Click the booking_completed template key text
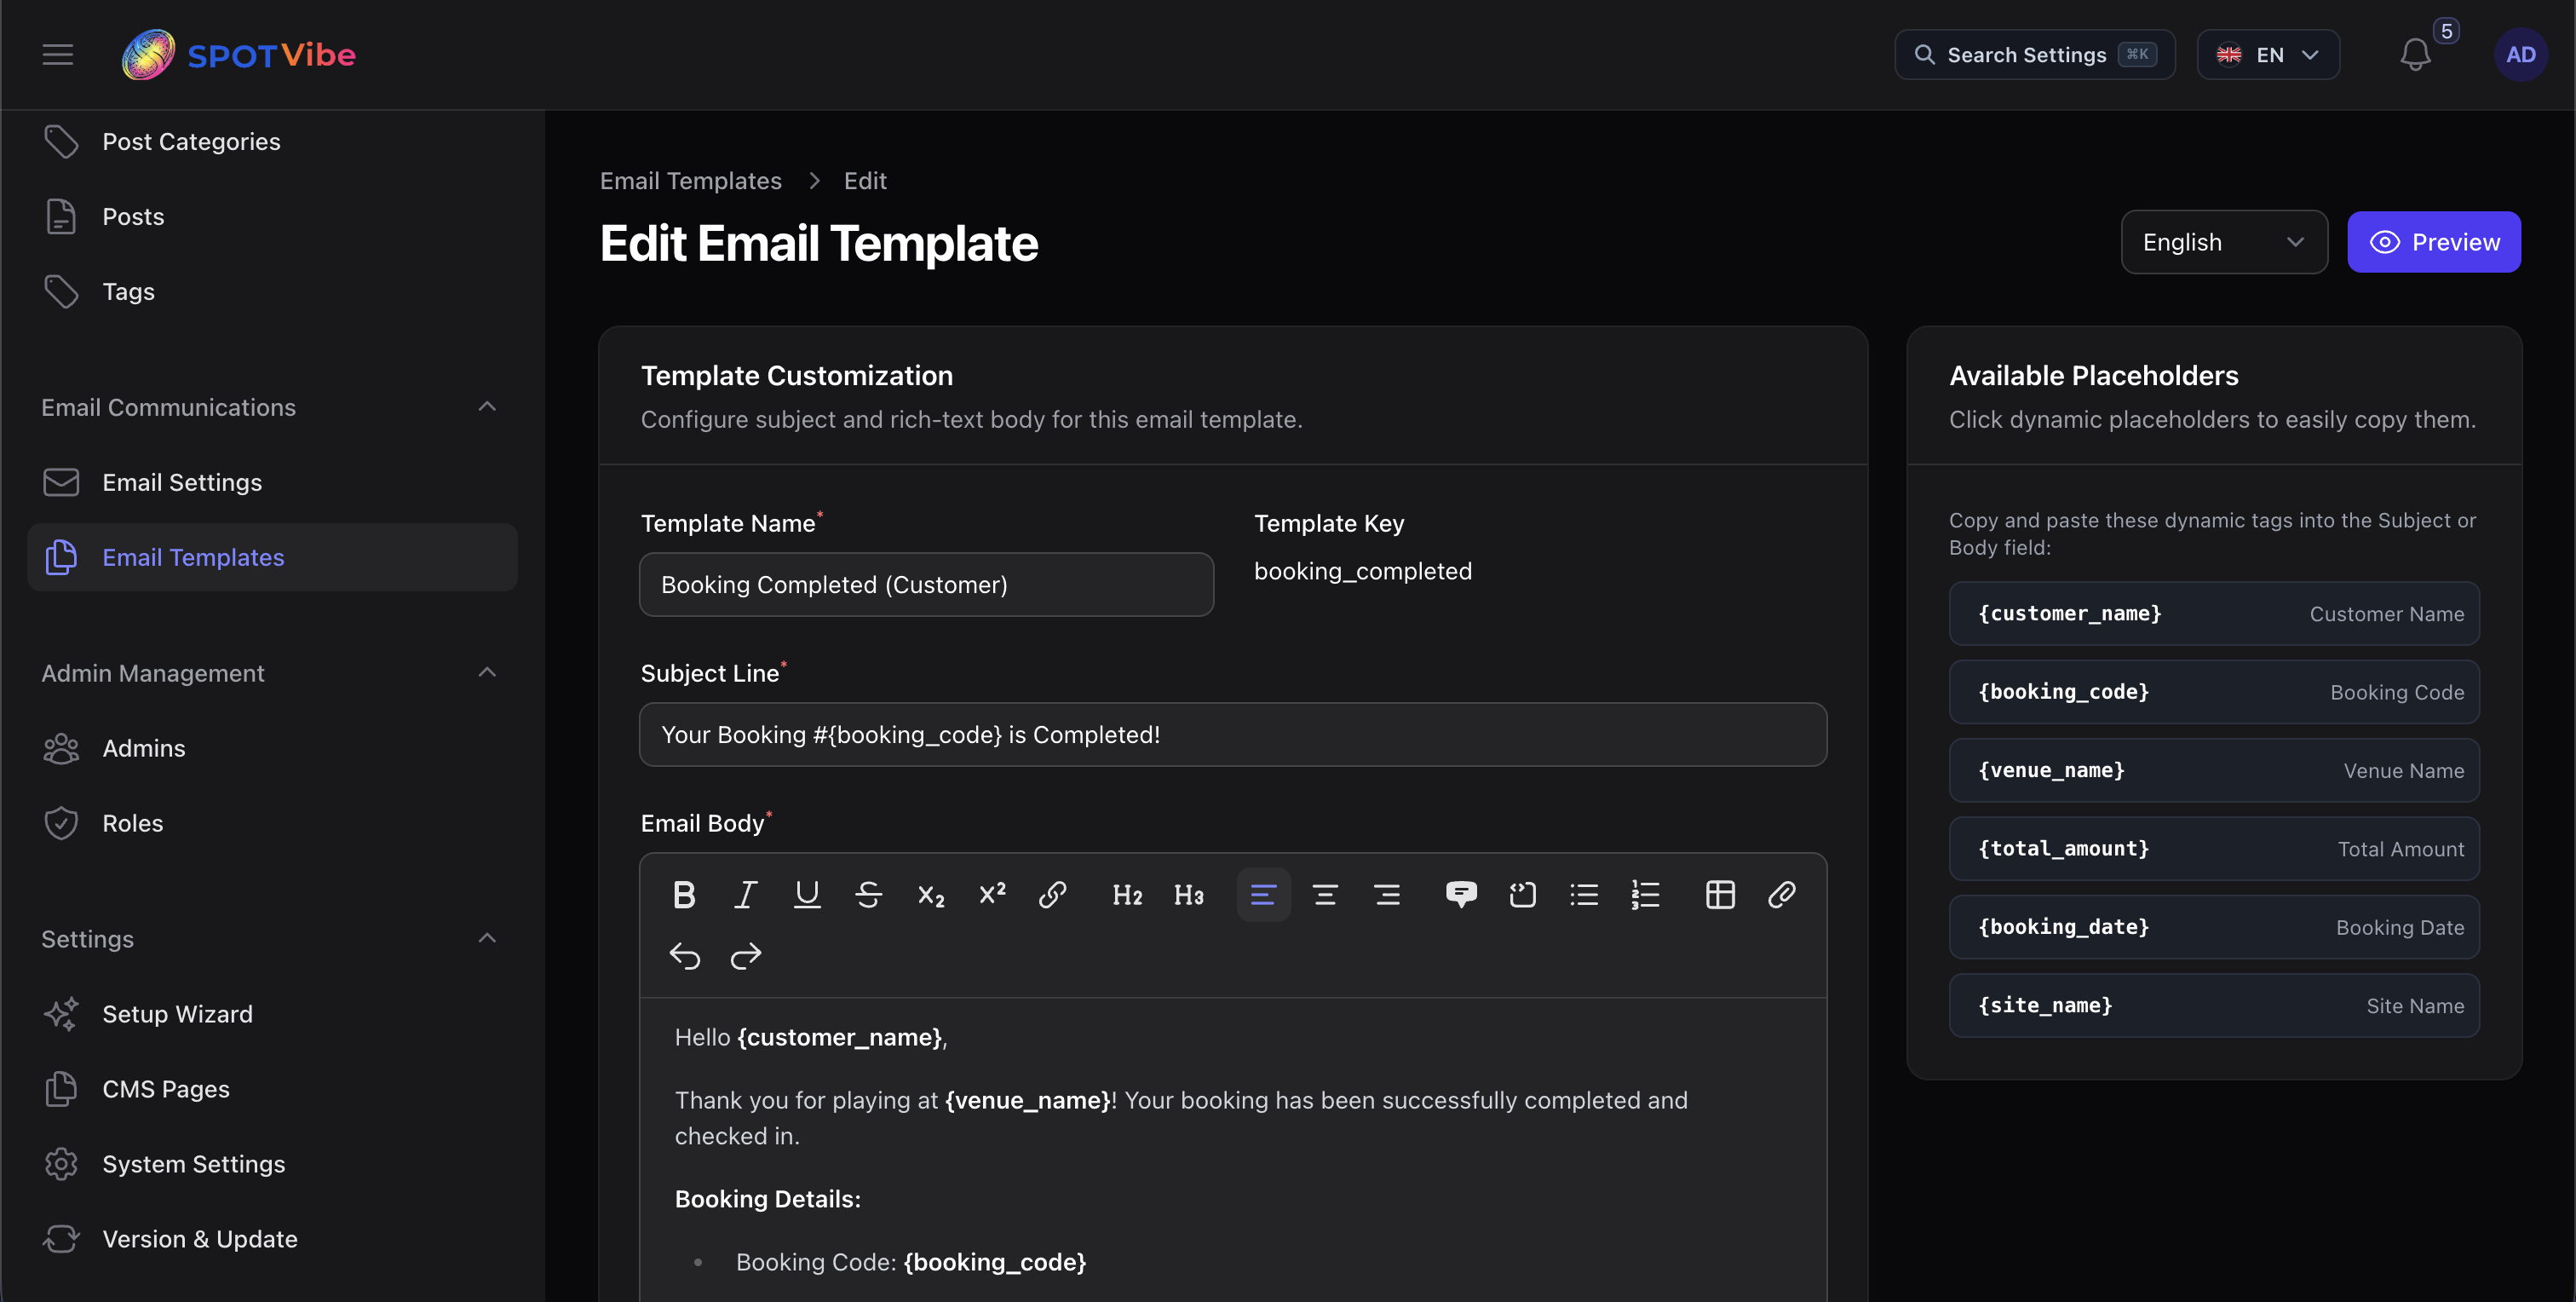 (1363, 571)
